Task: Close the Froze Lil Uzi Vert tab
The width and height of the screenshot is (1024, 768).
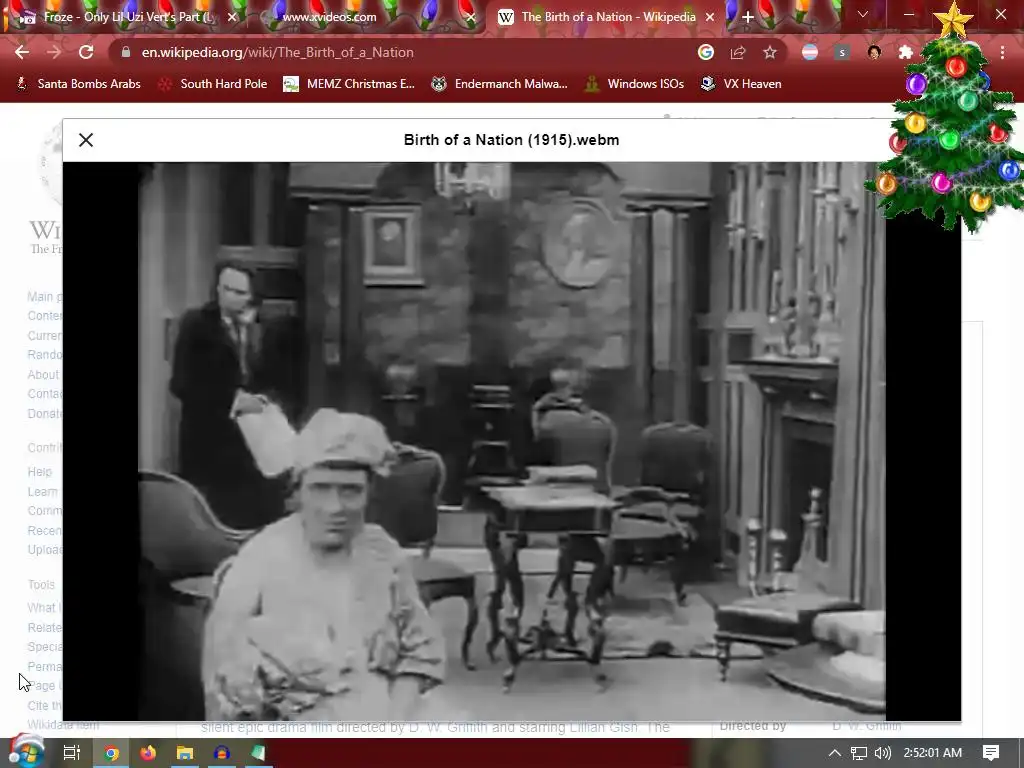Action: 232,17
